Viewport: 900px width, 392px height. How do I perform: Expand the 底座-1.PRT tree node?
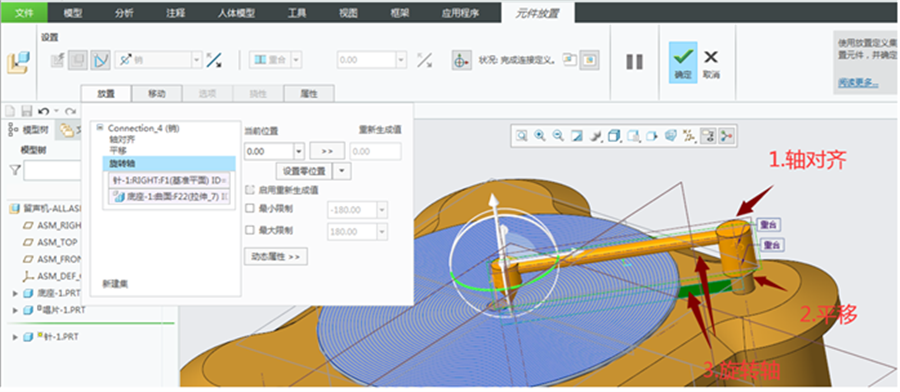pyautogui.click(x=15, y=293)
